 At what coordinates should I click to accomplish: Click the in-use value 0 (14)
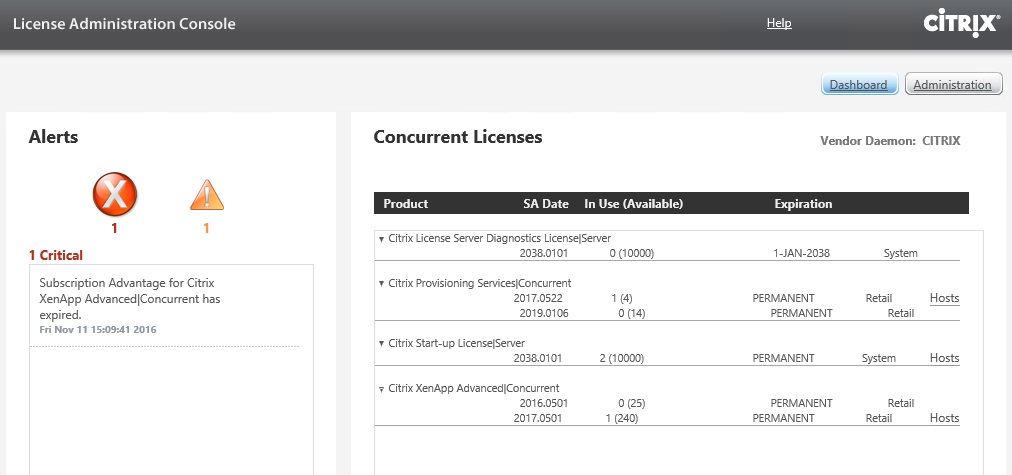pos(631,313)
